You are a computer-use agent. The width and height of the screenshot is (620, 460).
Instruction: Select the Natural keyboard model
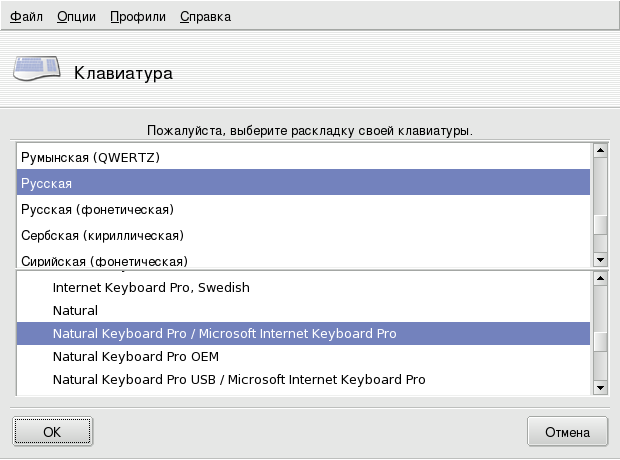pyautogui.click(x=75, y=311)
